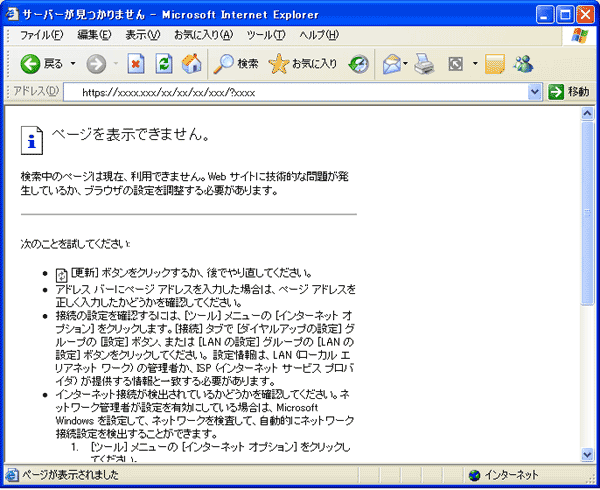Close the Internet Explorer window
Screen dimensions: 600x490
click(586, 15)
